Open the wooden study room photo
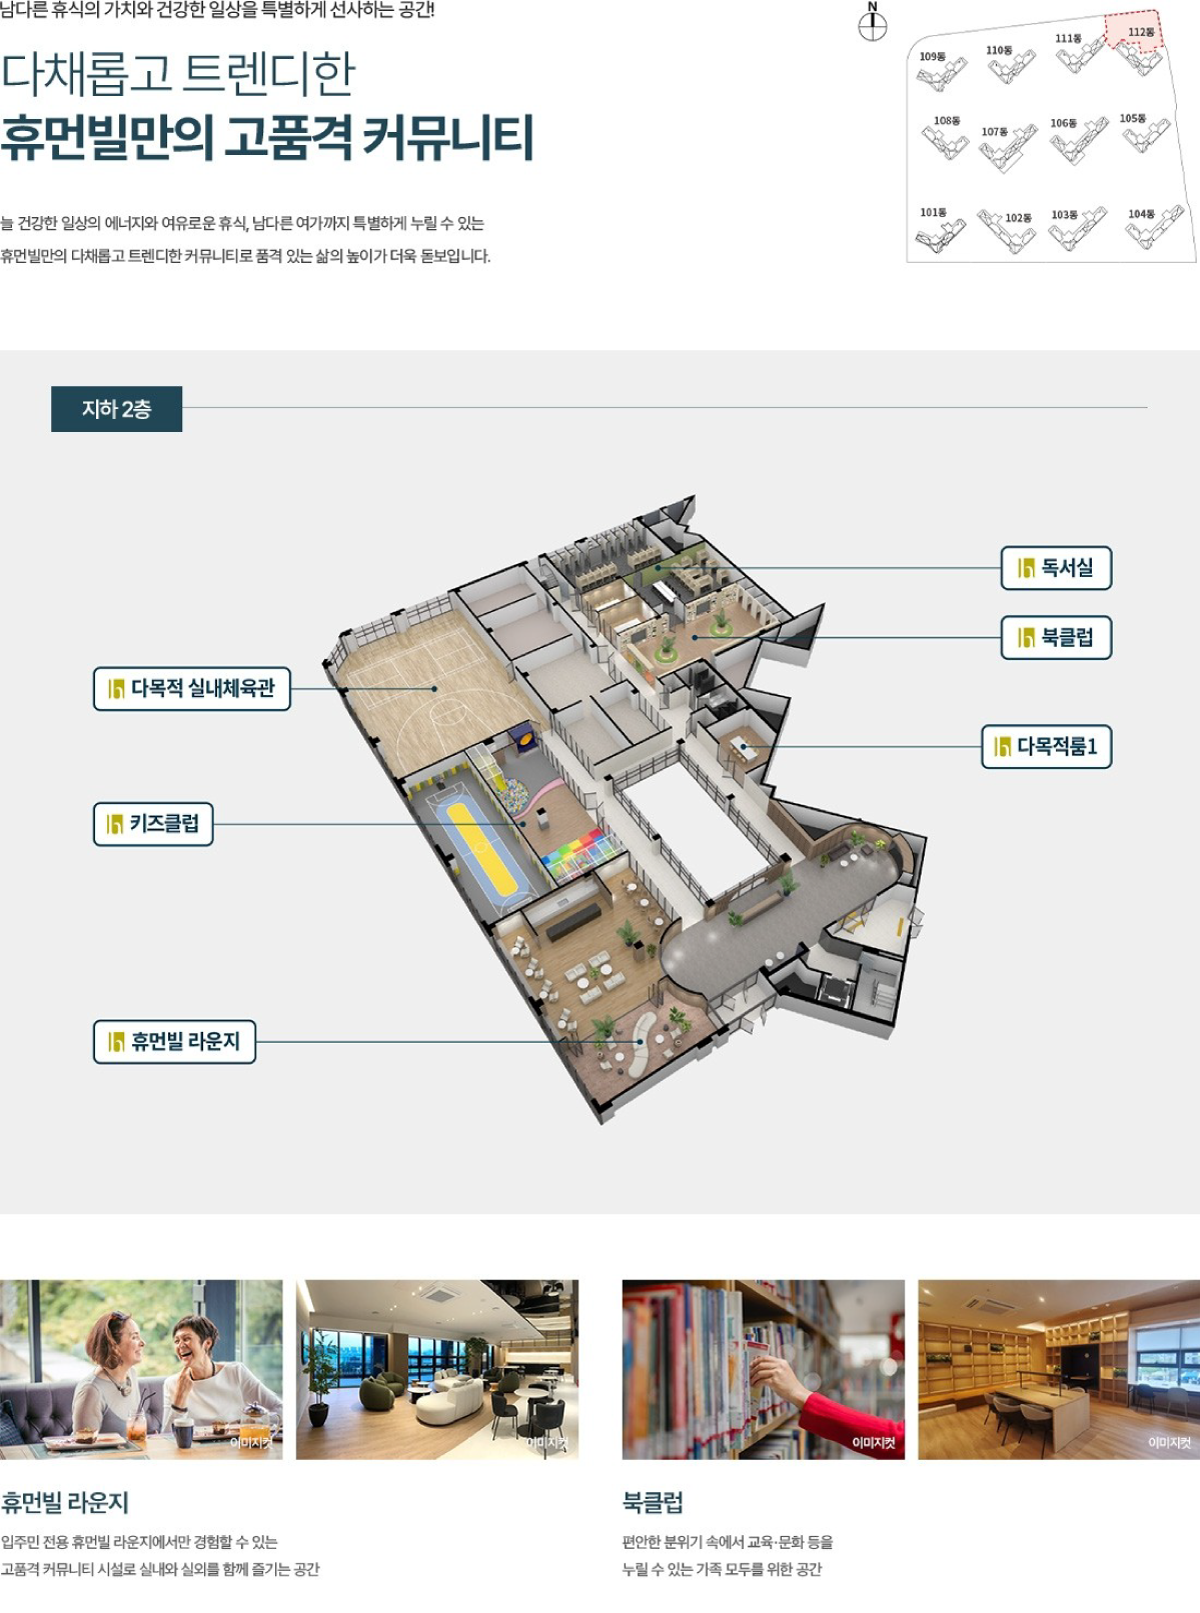The width and height of the screenshot is (1200, 1613). (x=1058, y=1369)
